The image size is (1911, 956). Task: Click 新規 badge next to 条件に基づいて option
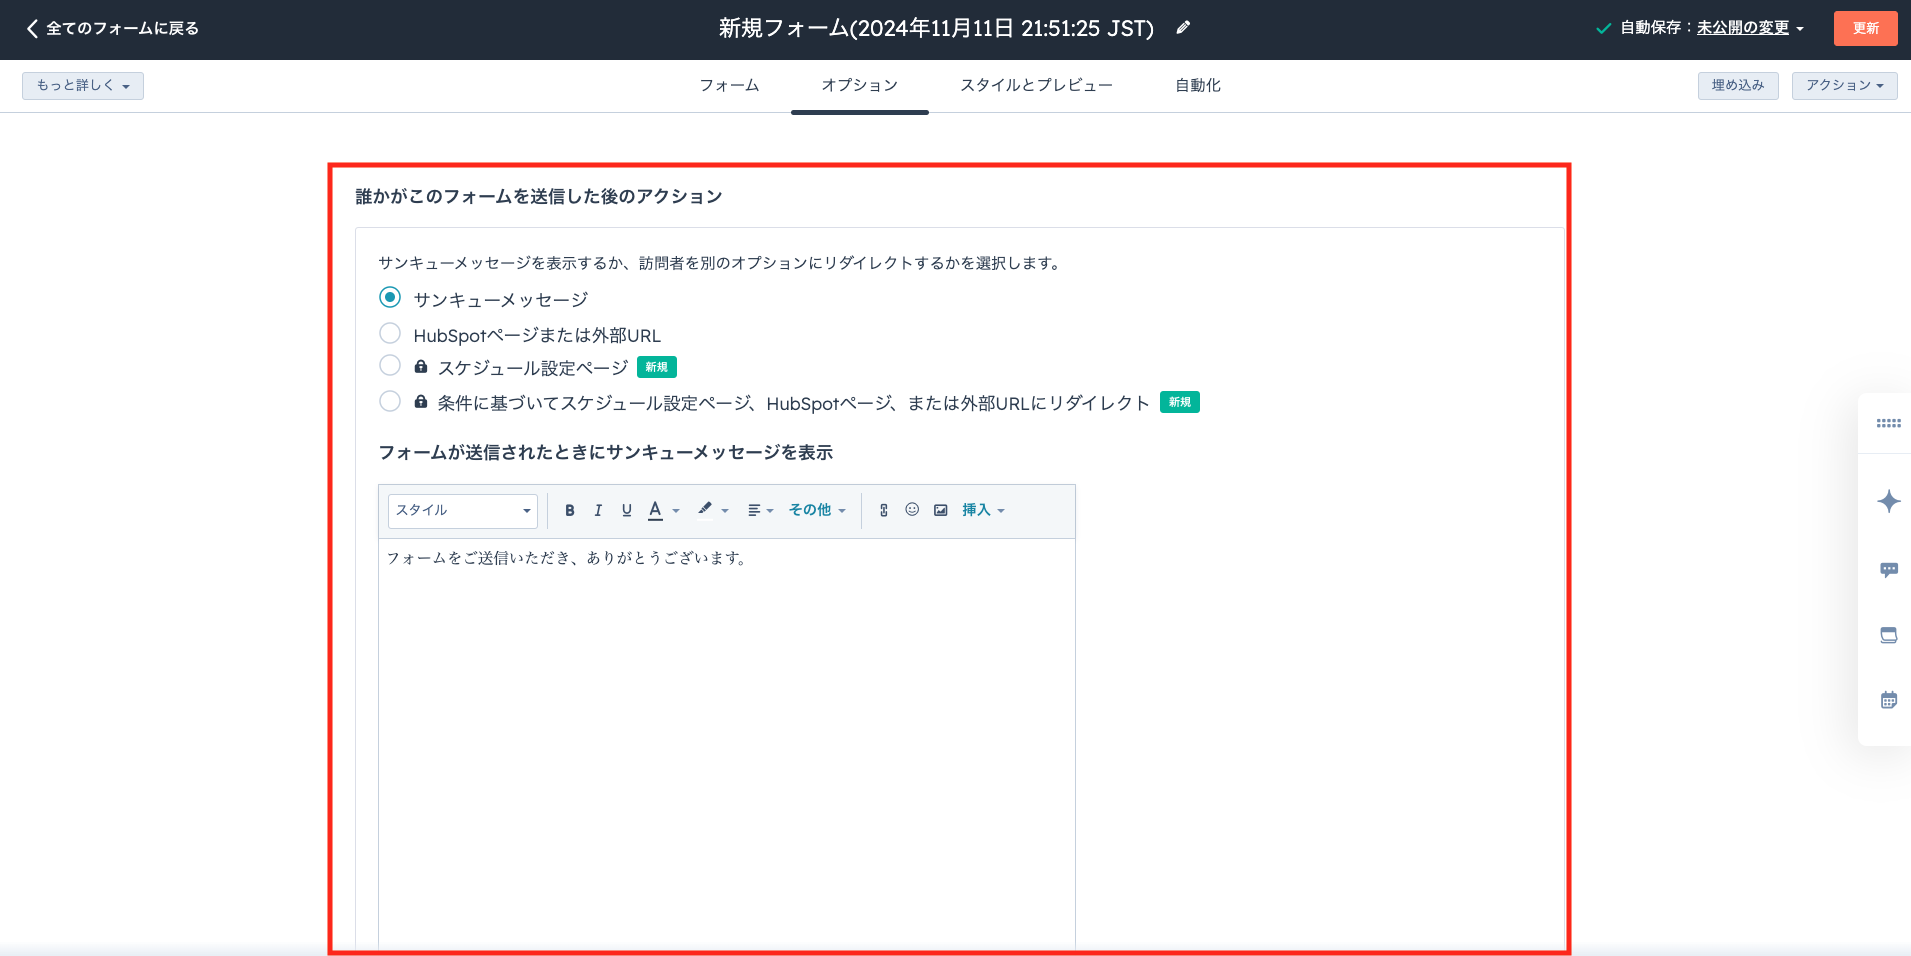pos(1180,402)
